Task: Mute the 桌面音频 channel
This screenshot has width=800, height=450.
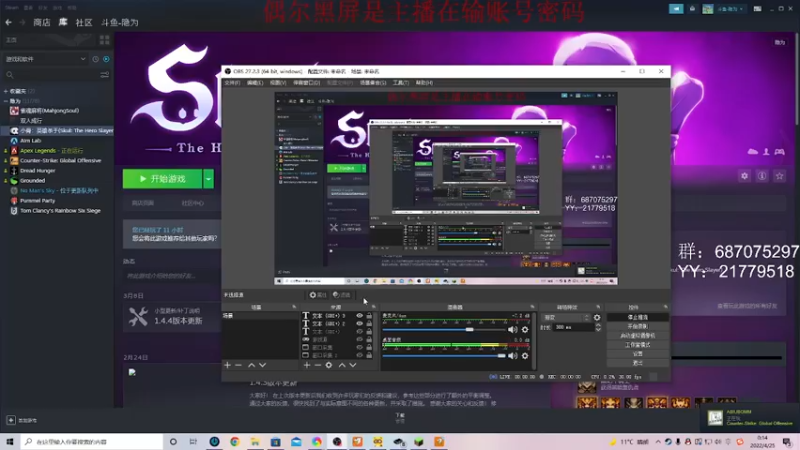Action: click(512, 356)
